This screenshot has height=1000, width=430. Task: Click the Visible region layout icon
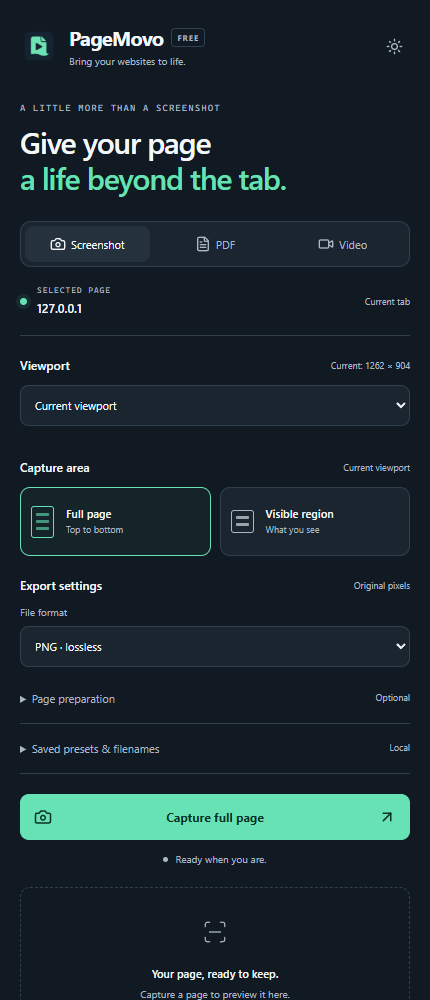click(242, 521)
